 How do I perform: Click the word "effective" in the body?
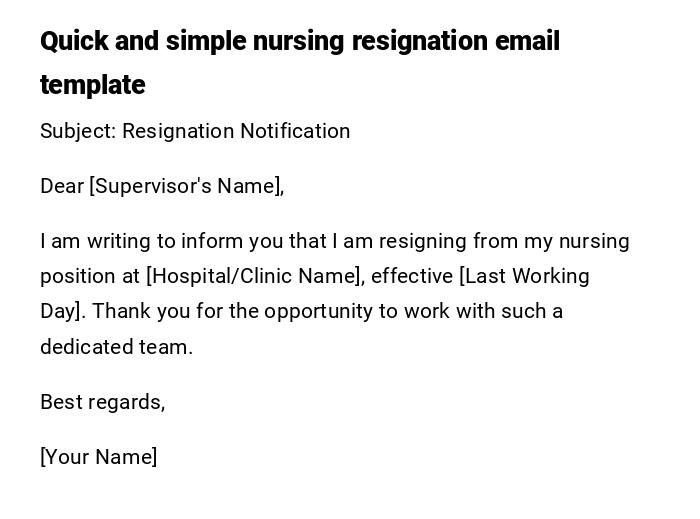point(411,276)
